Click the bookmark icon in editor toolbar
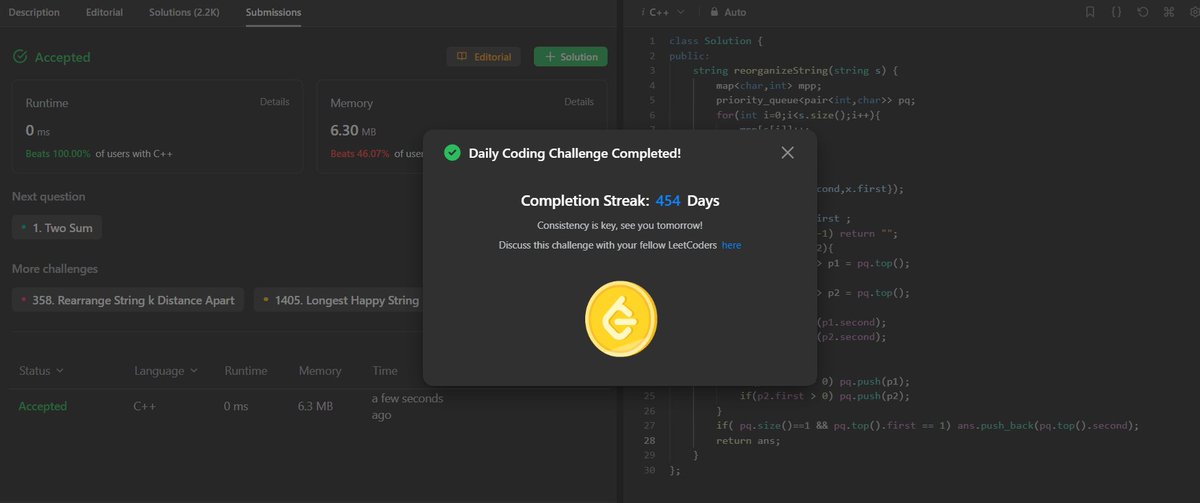 tap(1090, 12)
